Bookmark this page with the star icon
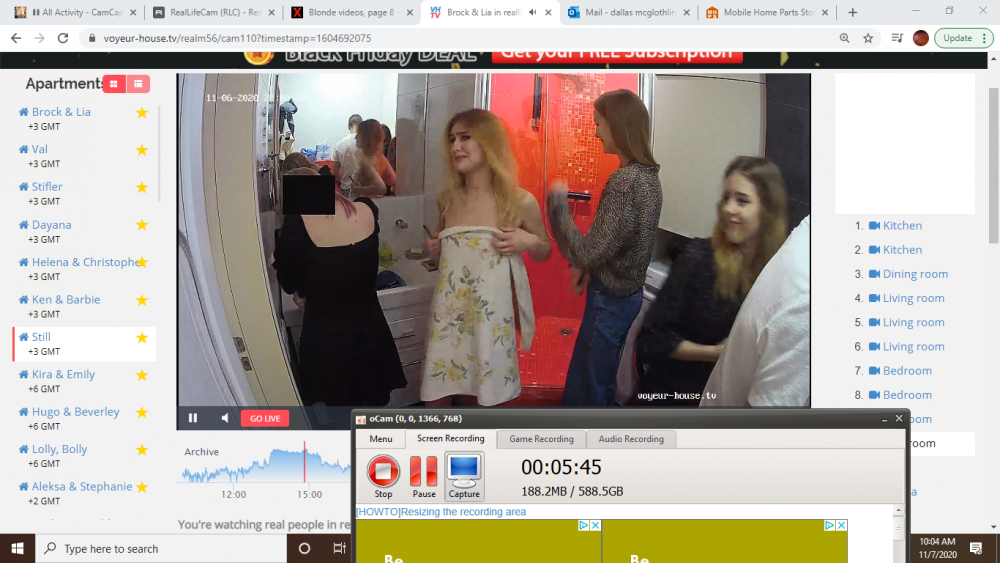Image resolution: width=1000 pixels, height=563 pixels. [x=868, y=38]
